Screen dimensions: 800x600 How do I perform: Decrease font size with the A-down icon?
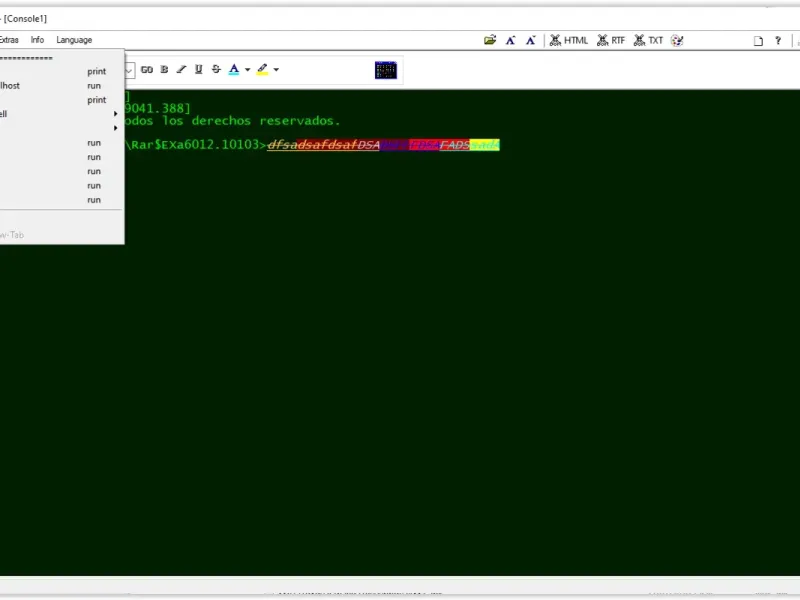tap(531, 40)
